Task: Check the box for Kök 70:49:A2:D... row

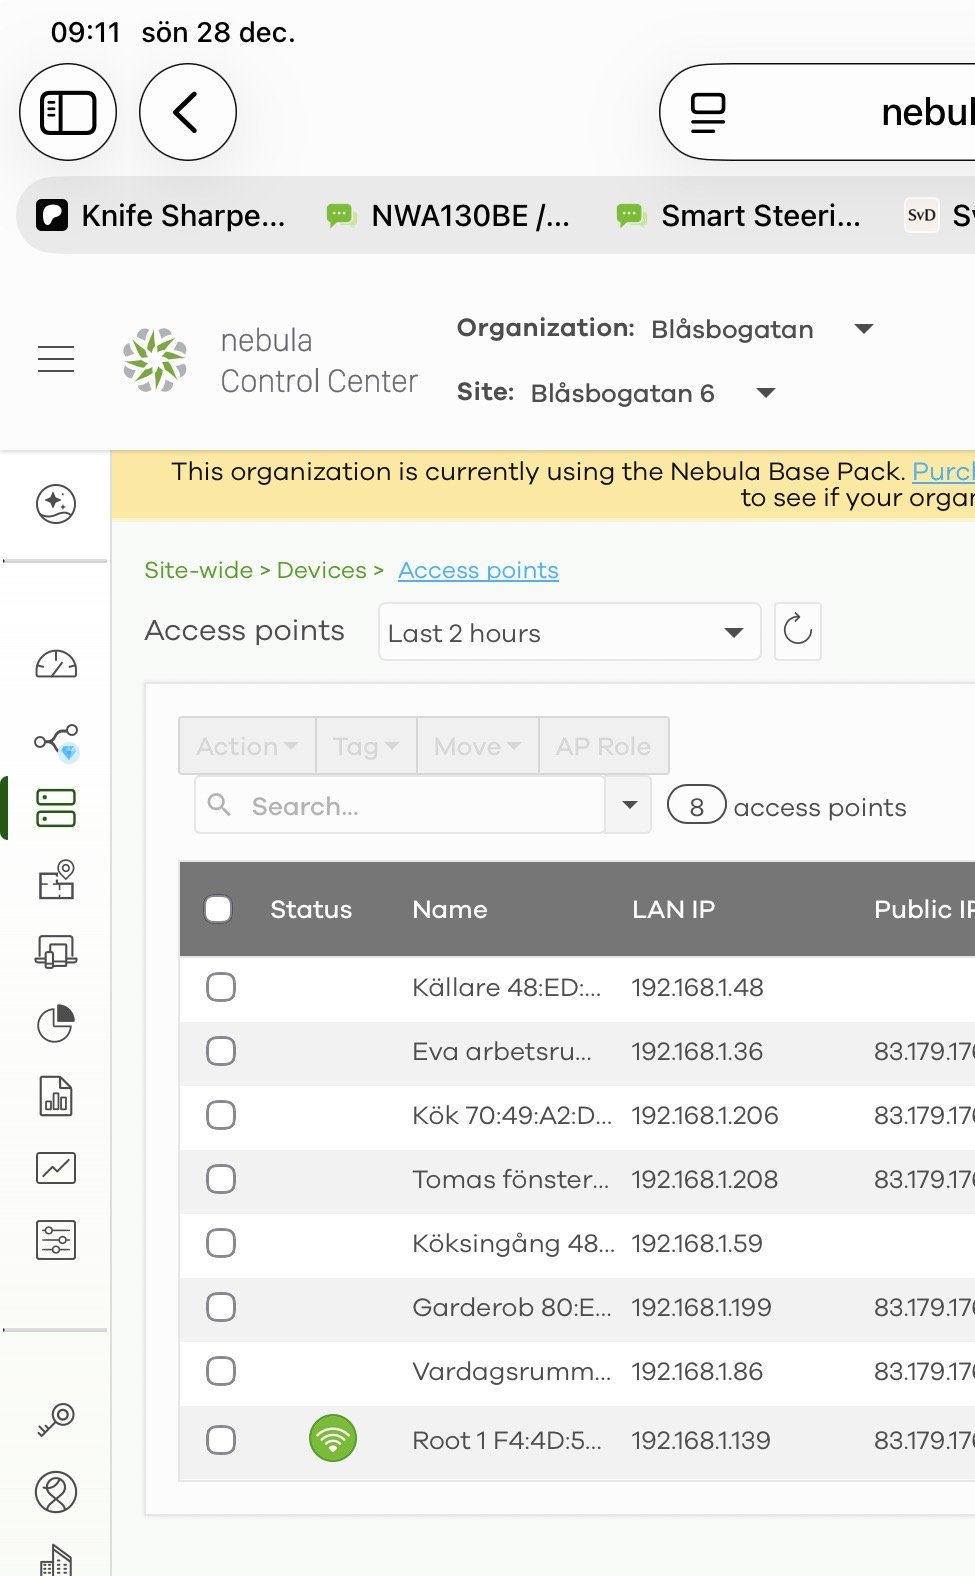Action: click(x=221, y=1115)
